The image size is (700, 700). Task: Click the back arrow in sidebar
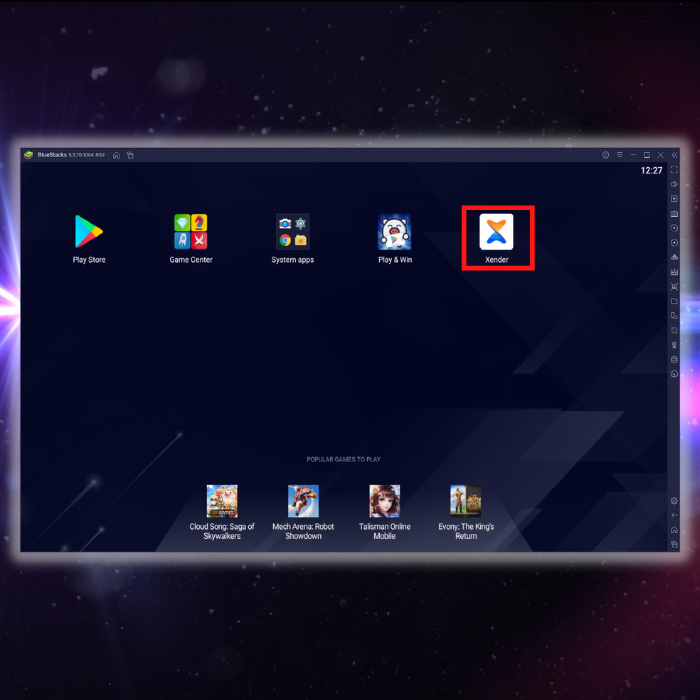tap(675, 515)
